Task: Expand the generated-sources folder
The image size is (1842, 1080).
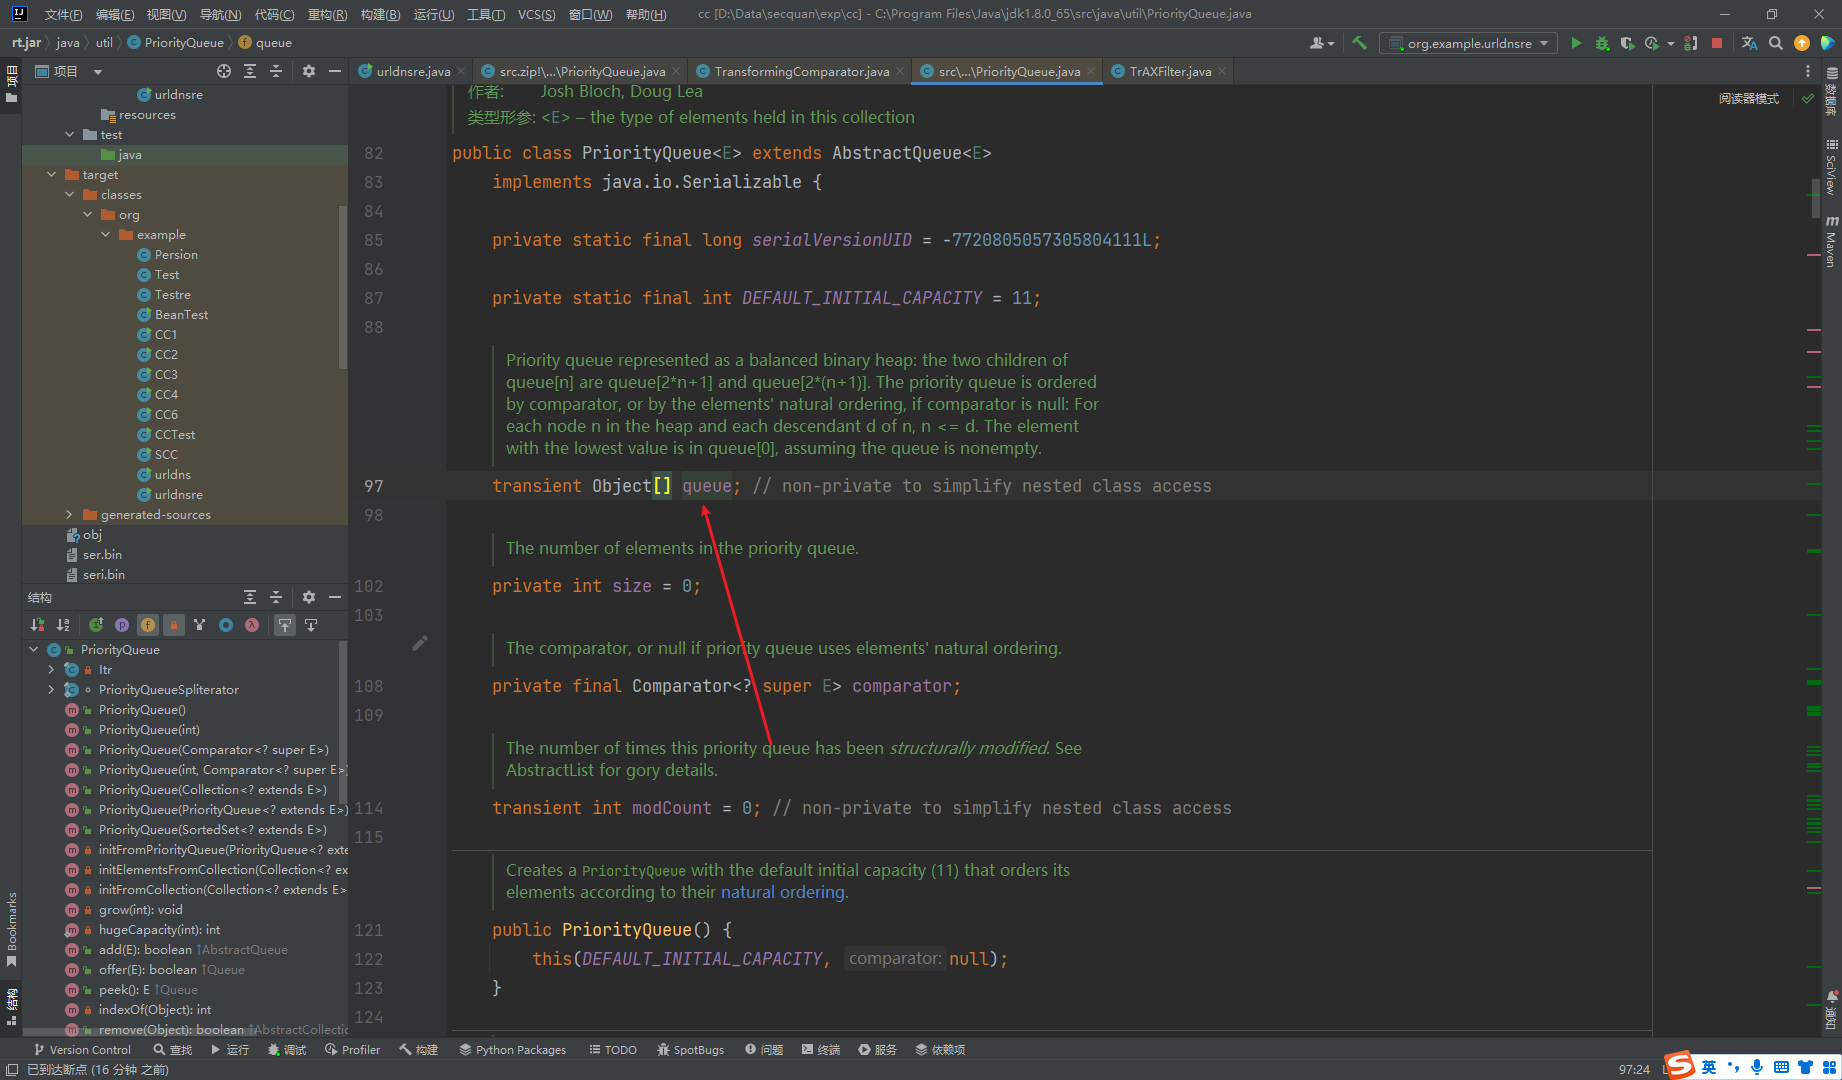Action: tap(70, 514)
